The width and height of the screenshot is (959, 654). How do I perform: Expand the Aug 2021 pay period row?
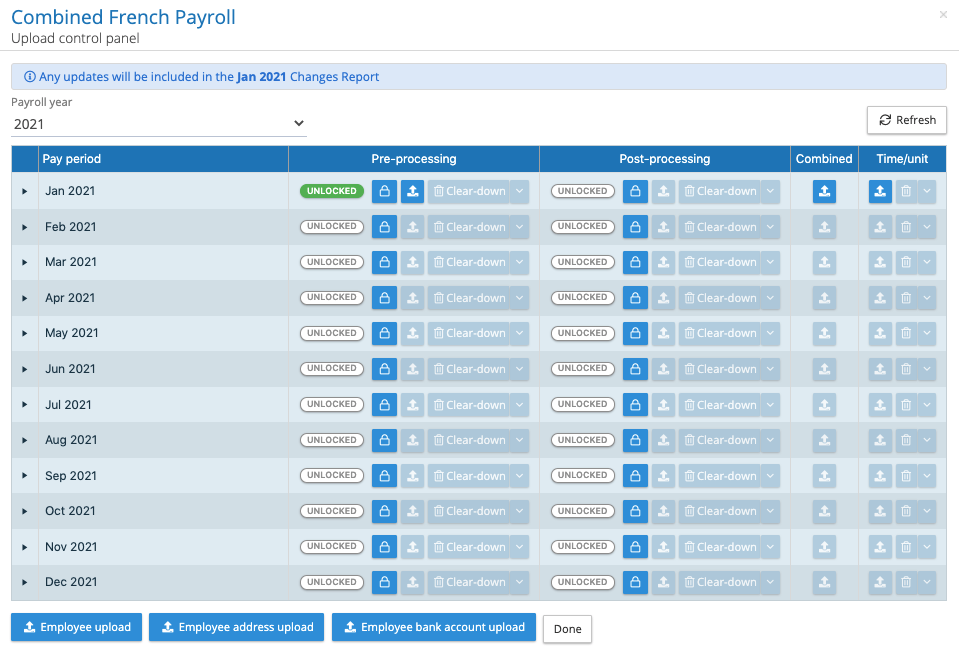coord(25,440)
